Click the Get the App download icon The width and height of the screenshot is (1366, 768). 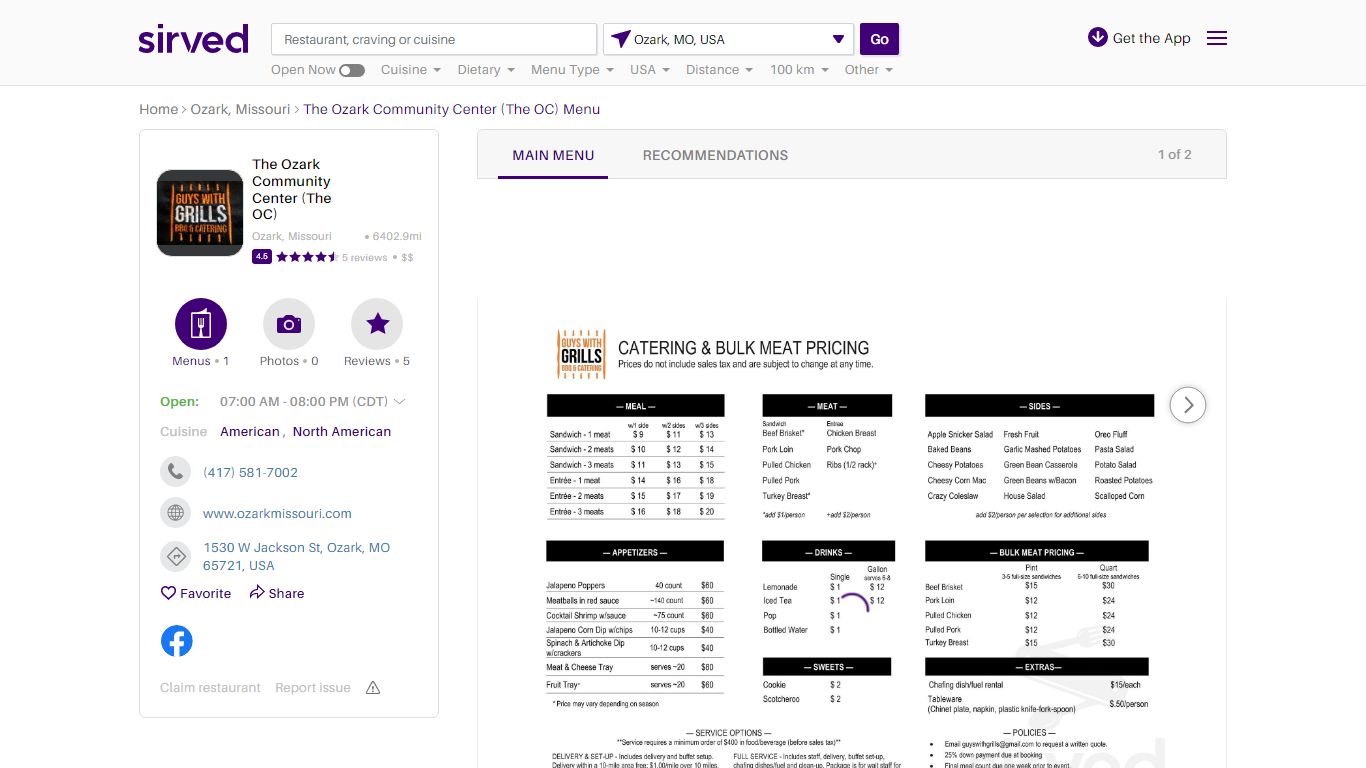pyautogui.click(x=1098, y=37)
